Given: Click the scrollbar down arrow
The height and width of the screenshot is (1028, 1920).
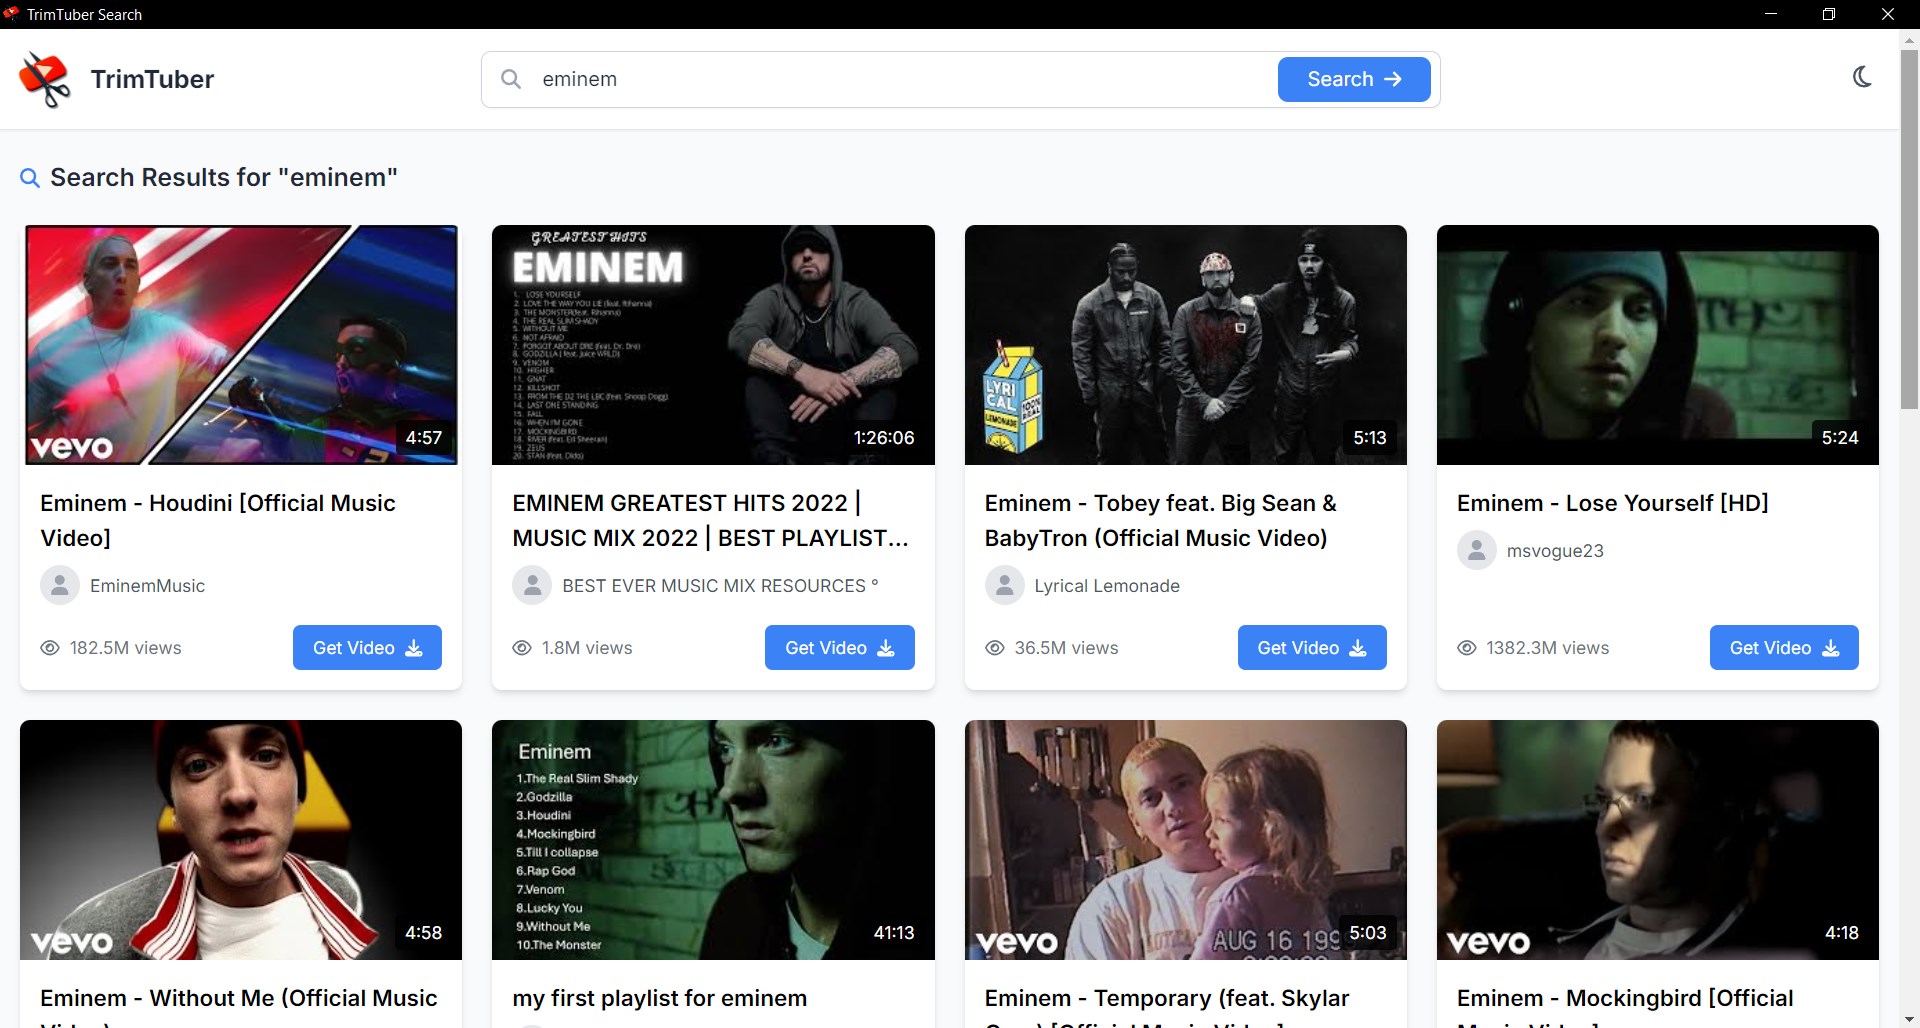Looking at the screenshot, I should 1909,1019.
